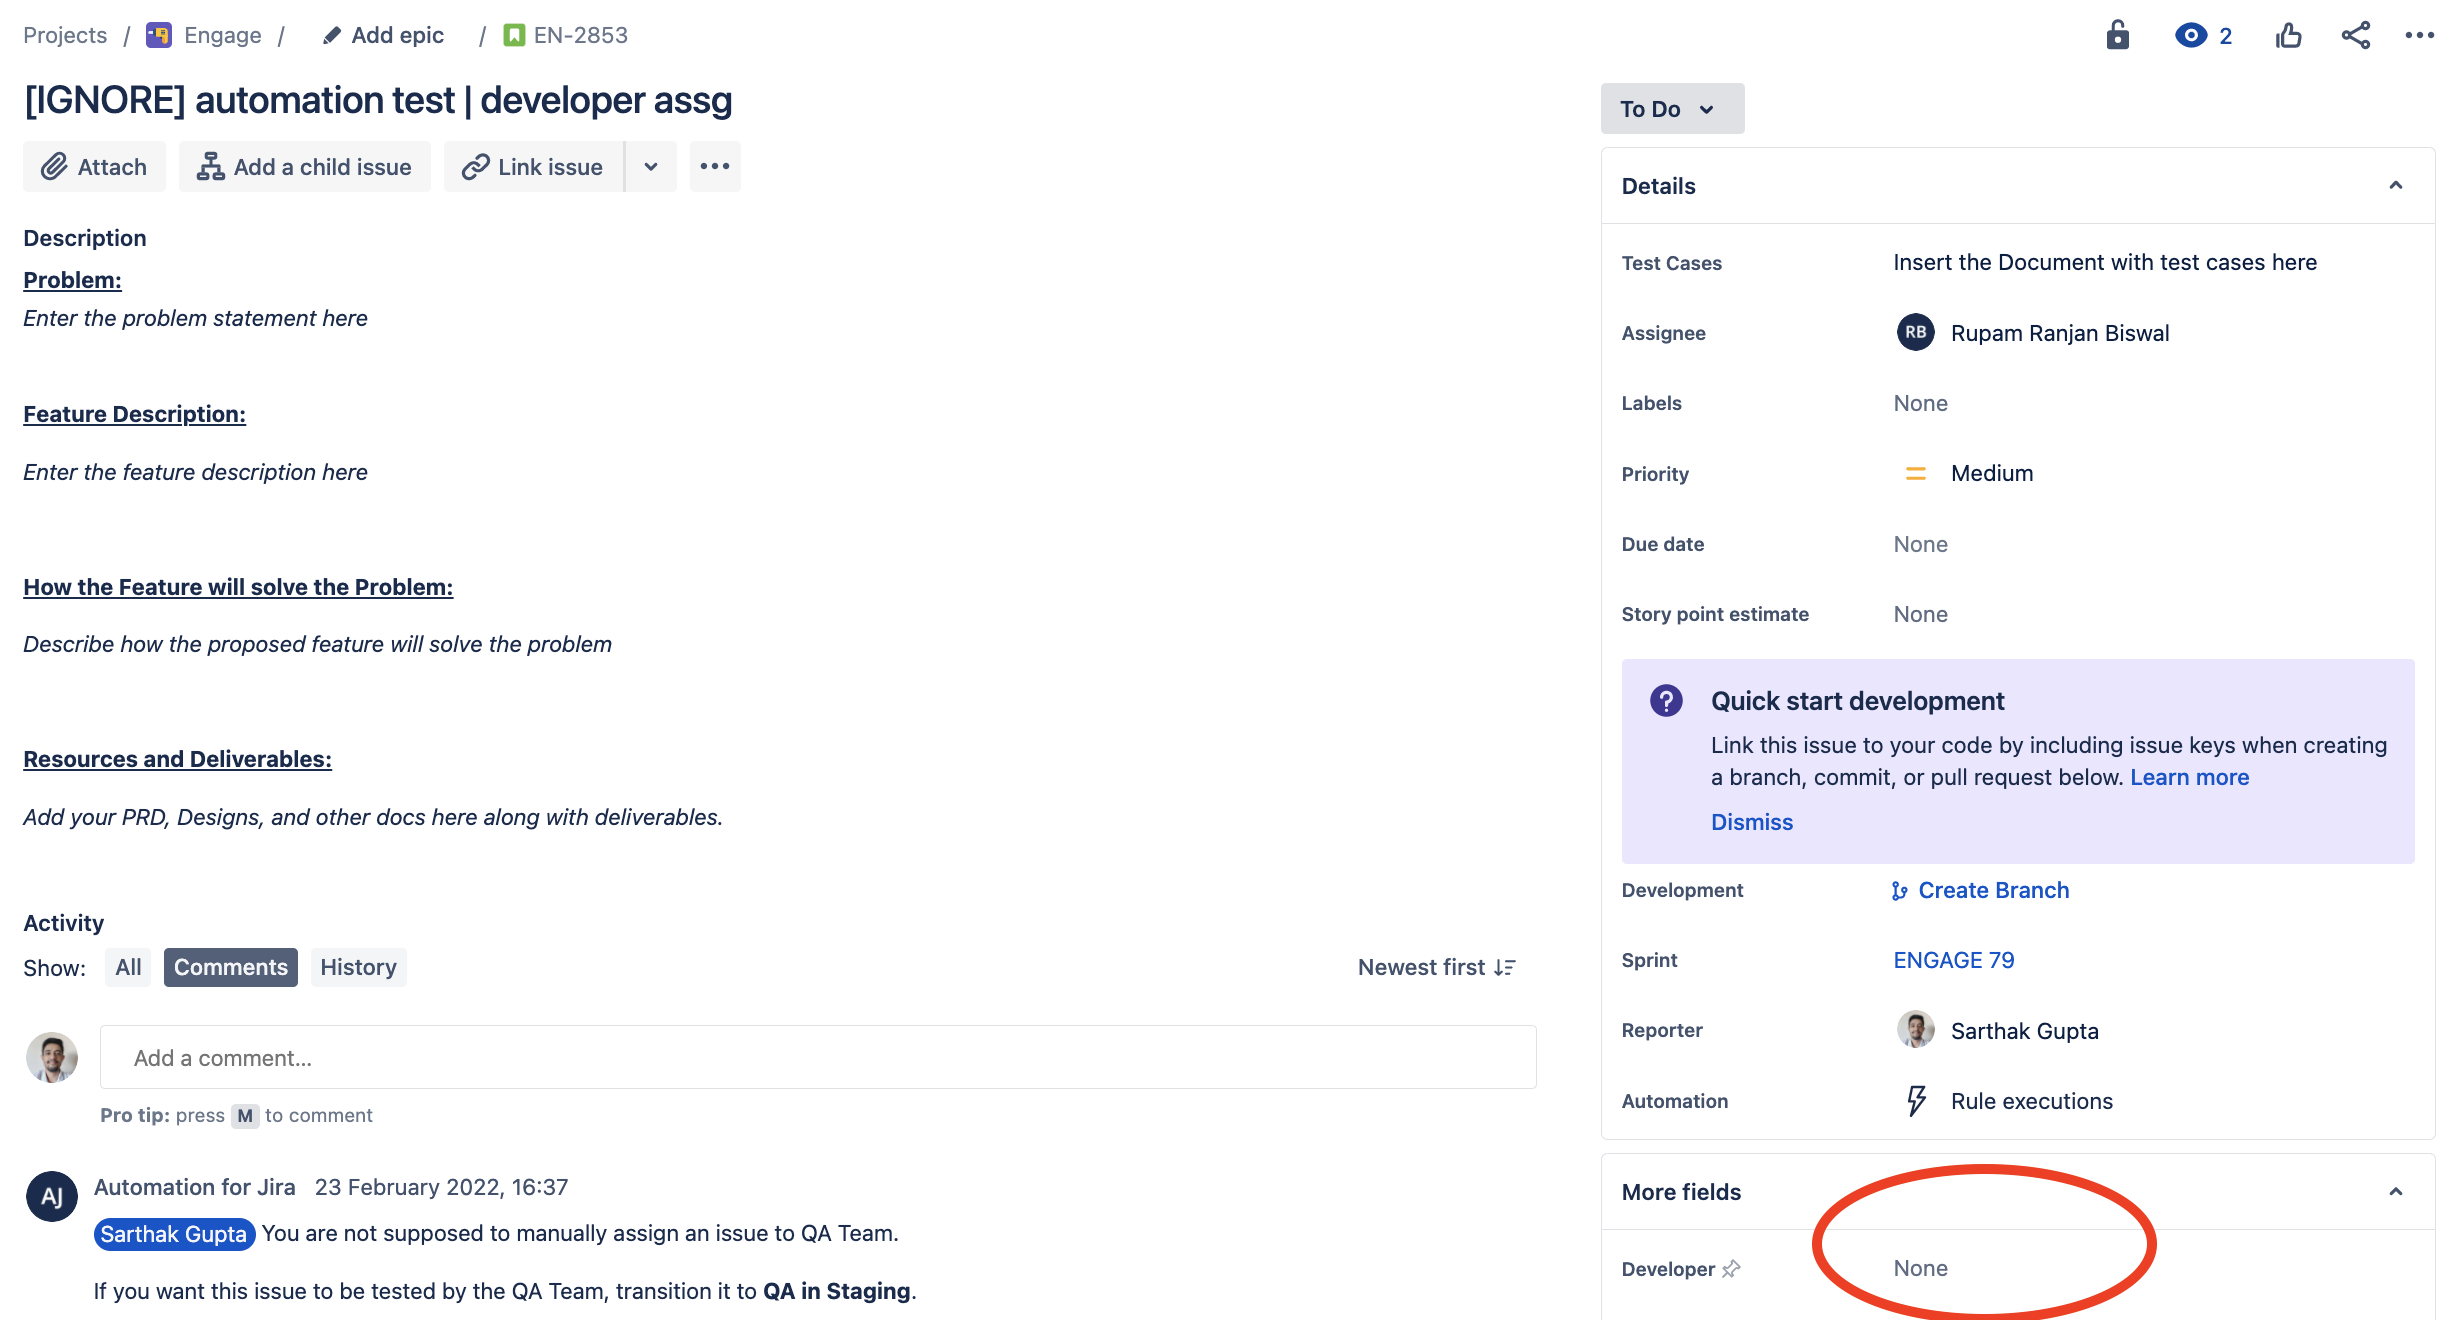This screenshot has width=2454, height=1320.
Task: Select the Comments activity tab
Action: [x=231, y=967]
